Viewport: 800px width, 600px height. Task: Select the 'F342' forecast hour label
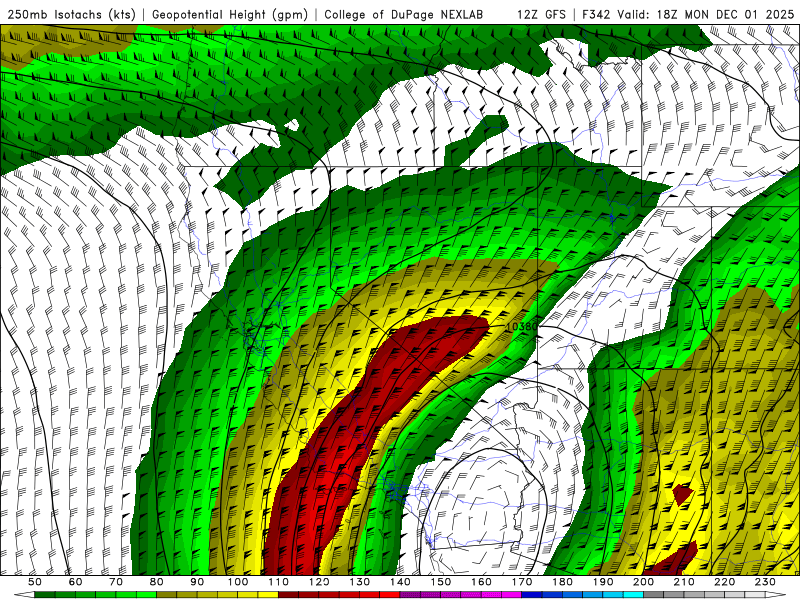click(x=595, y=14)
